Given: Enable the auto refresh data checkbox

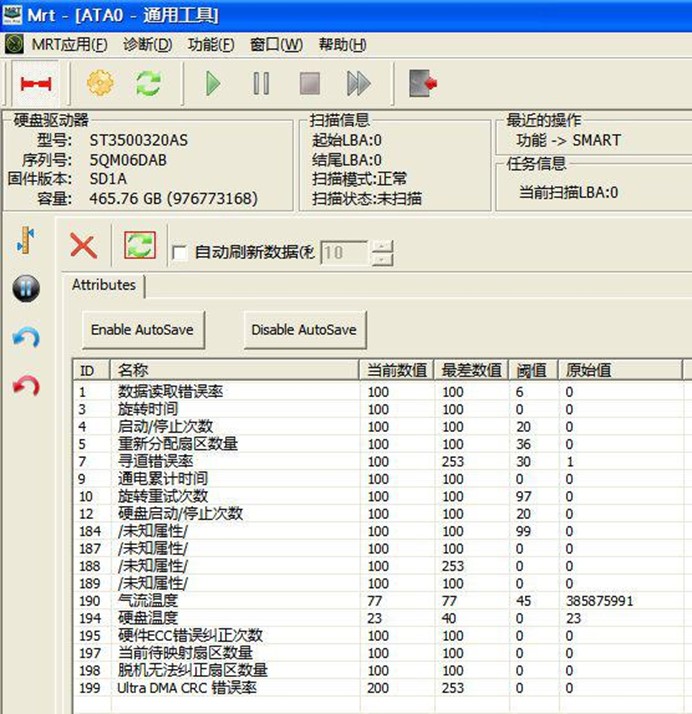Looking at the screenshot, I should pos(180,253).
